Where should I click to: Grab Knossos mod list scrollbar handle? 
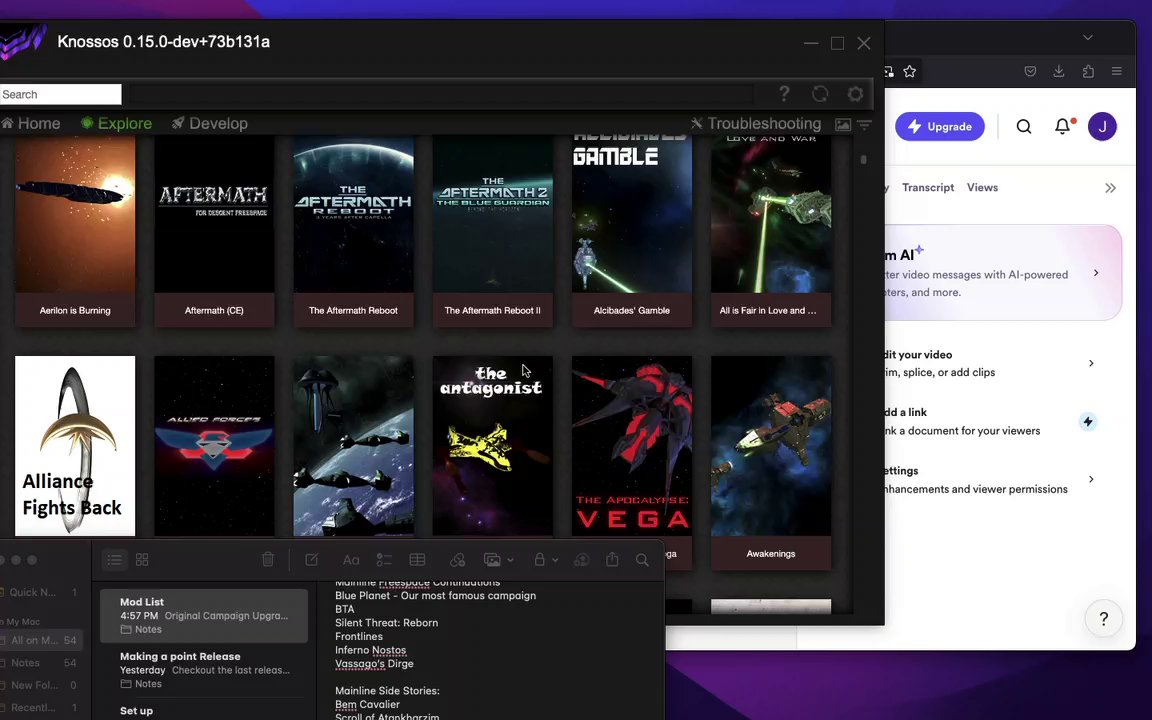[x=864, y=159]
